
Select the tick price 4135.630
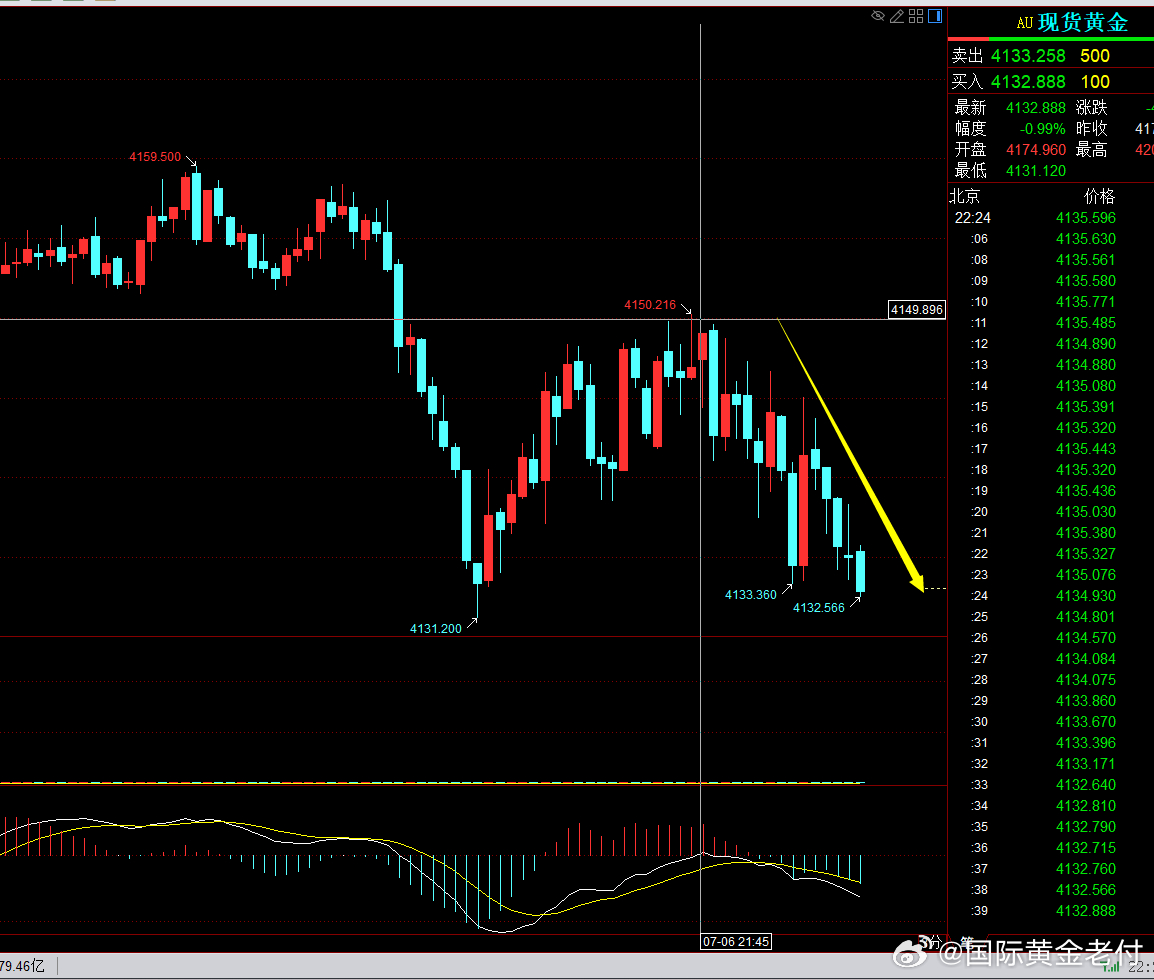[x=1086, y=239]
